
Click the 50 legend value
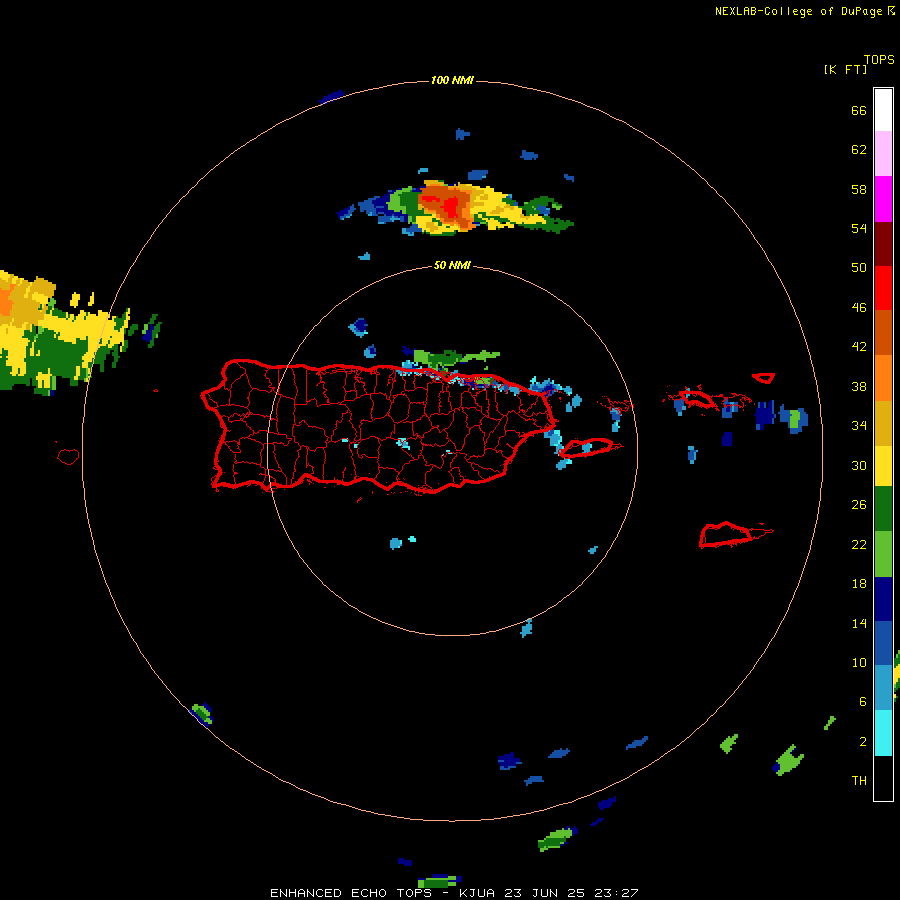[x=859, y=268]
